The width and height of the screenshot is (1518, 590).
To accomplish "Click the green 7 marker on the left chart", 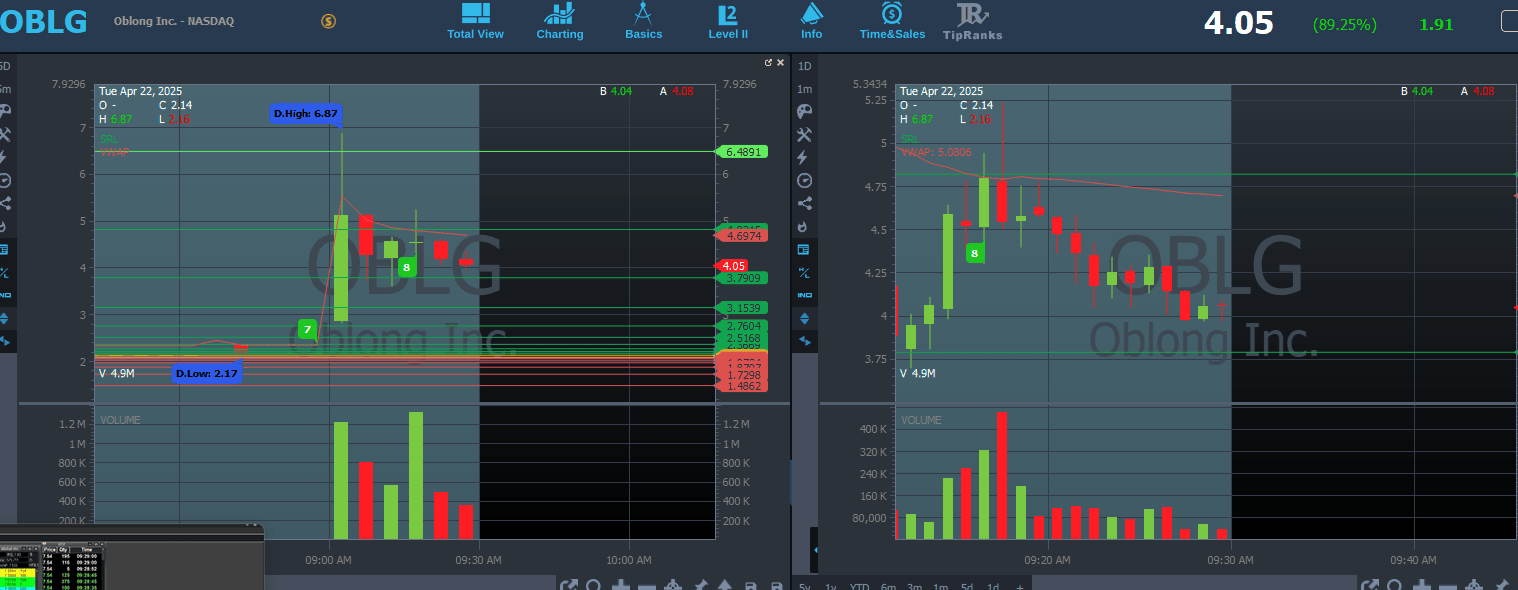I will click(308, 329).
